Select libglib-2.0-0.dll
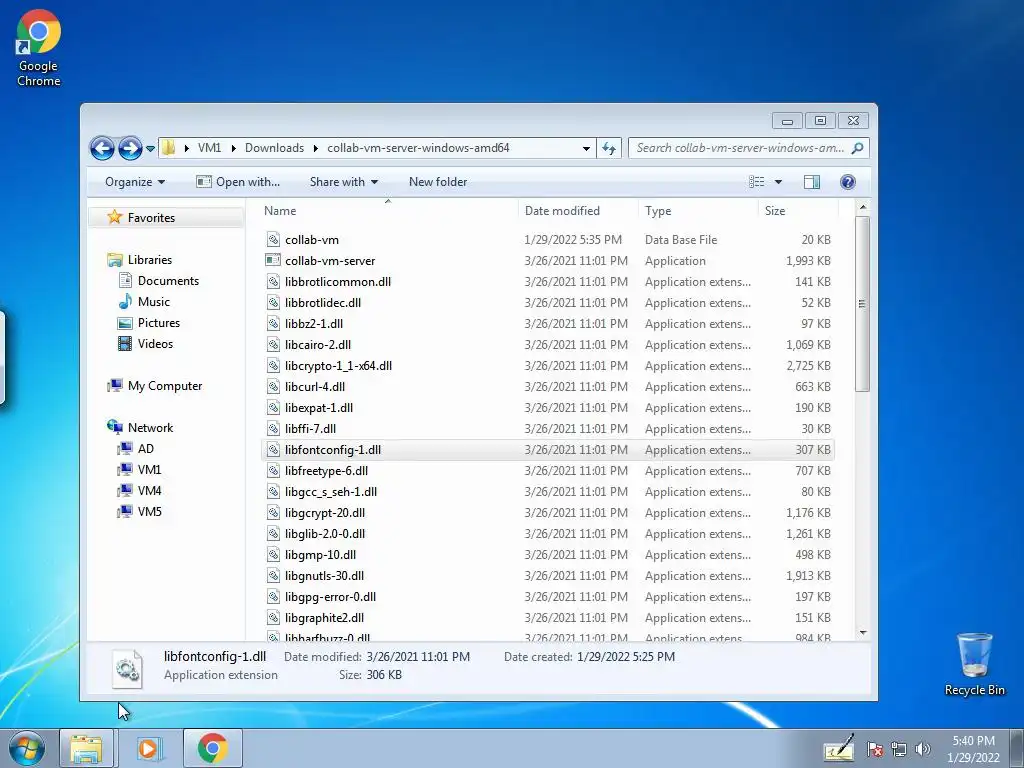Image resolution: width=1024 pixels, height=768 pixels. point(547,534)
